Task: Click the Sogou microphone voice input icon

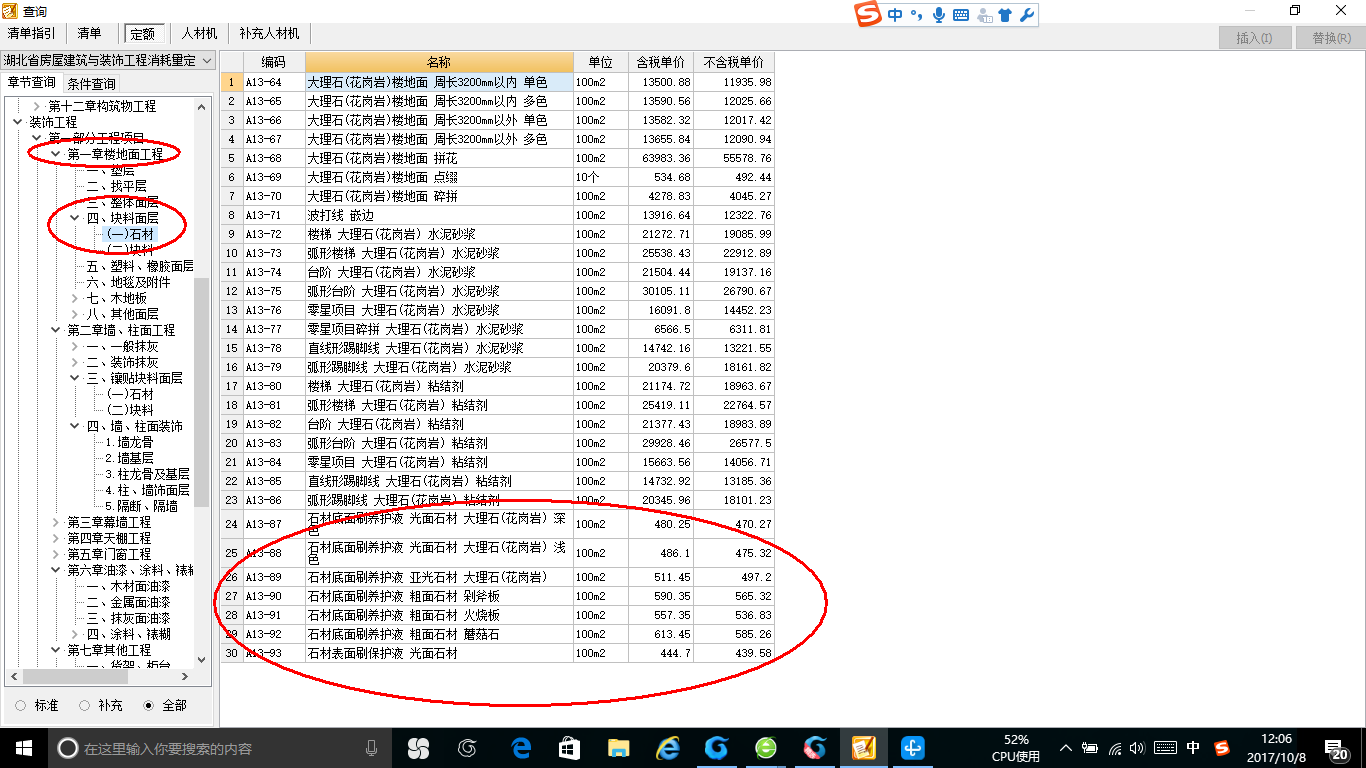Action: coord(939,14)
